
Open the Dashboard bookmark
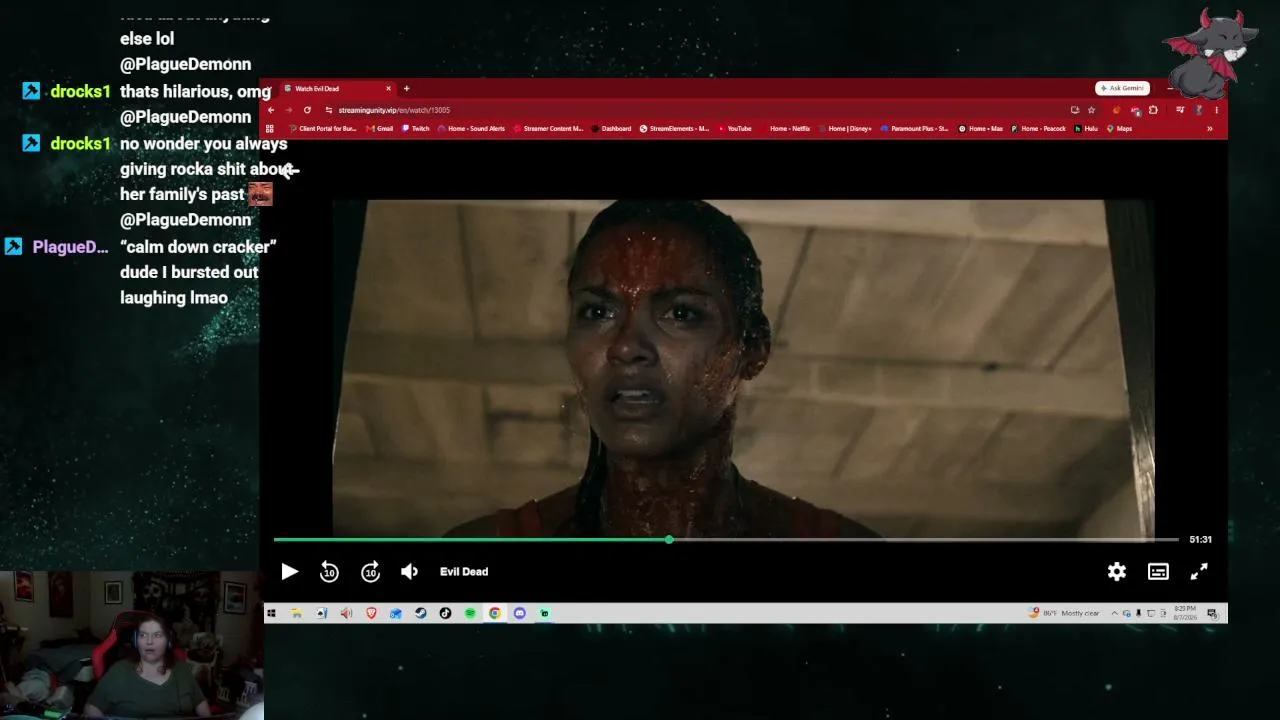(611, 129)
